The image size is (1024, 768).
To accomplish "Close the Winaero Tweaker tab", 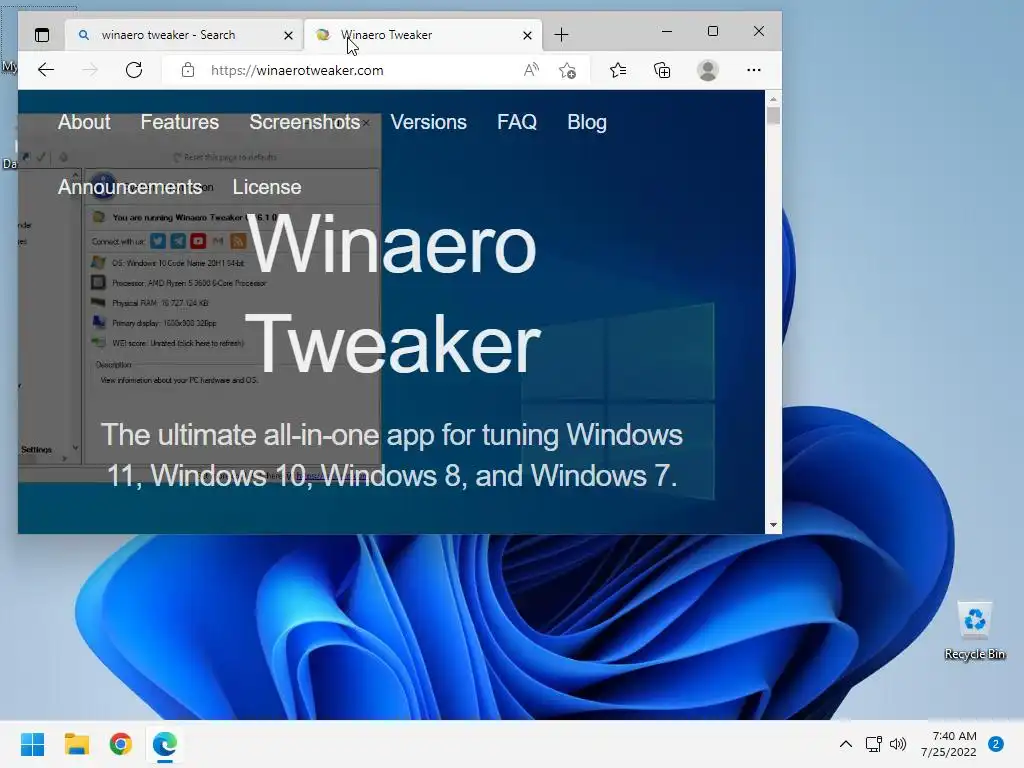I will [527, 35].
